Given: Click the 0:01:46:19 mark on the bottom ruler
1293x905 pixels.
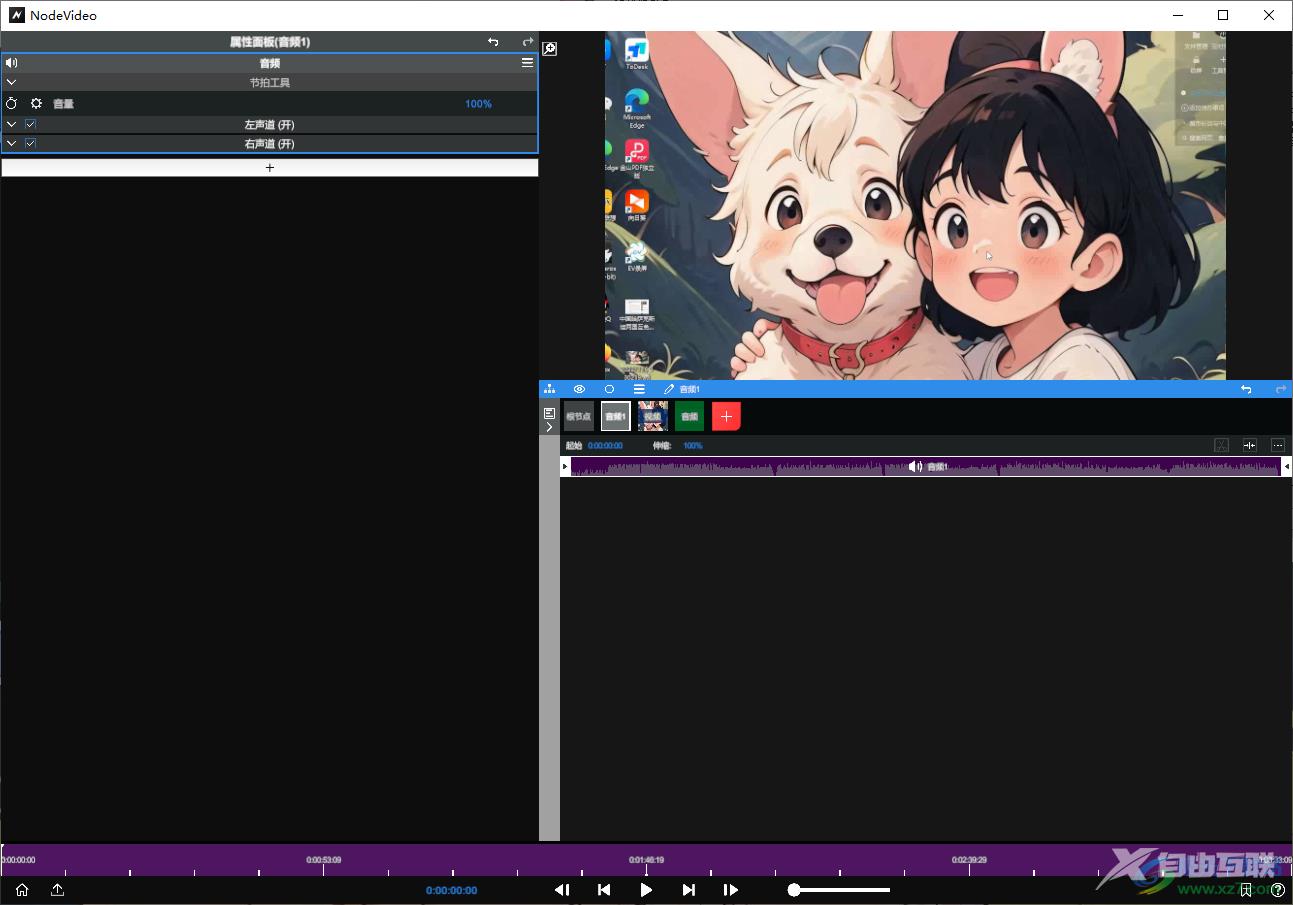Looking at the screenshot, I should 646,860.
